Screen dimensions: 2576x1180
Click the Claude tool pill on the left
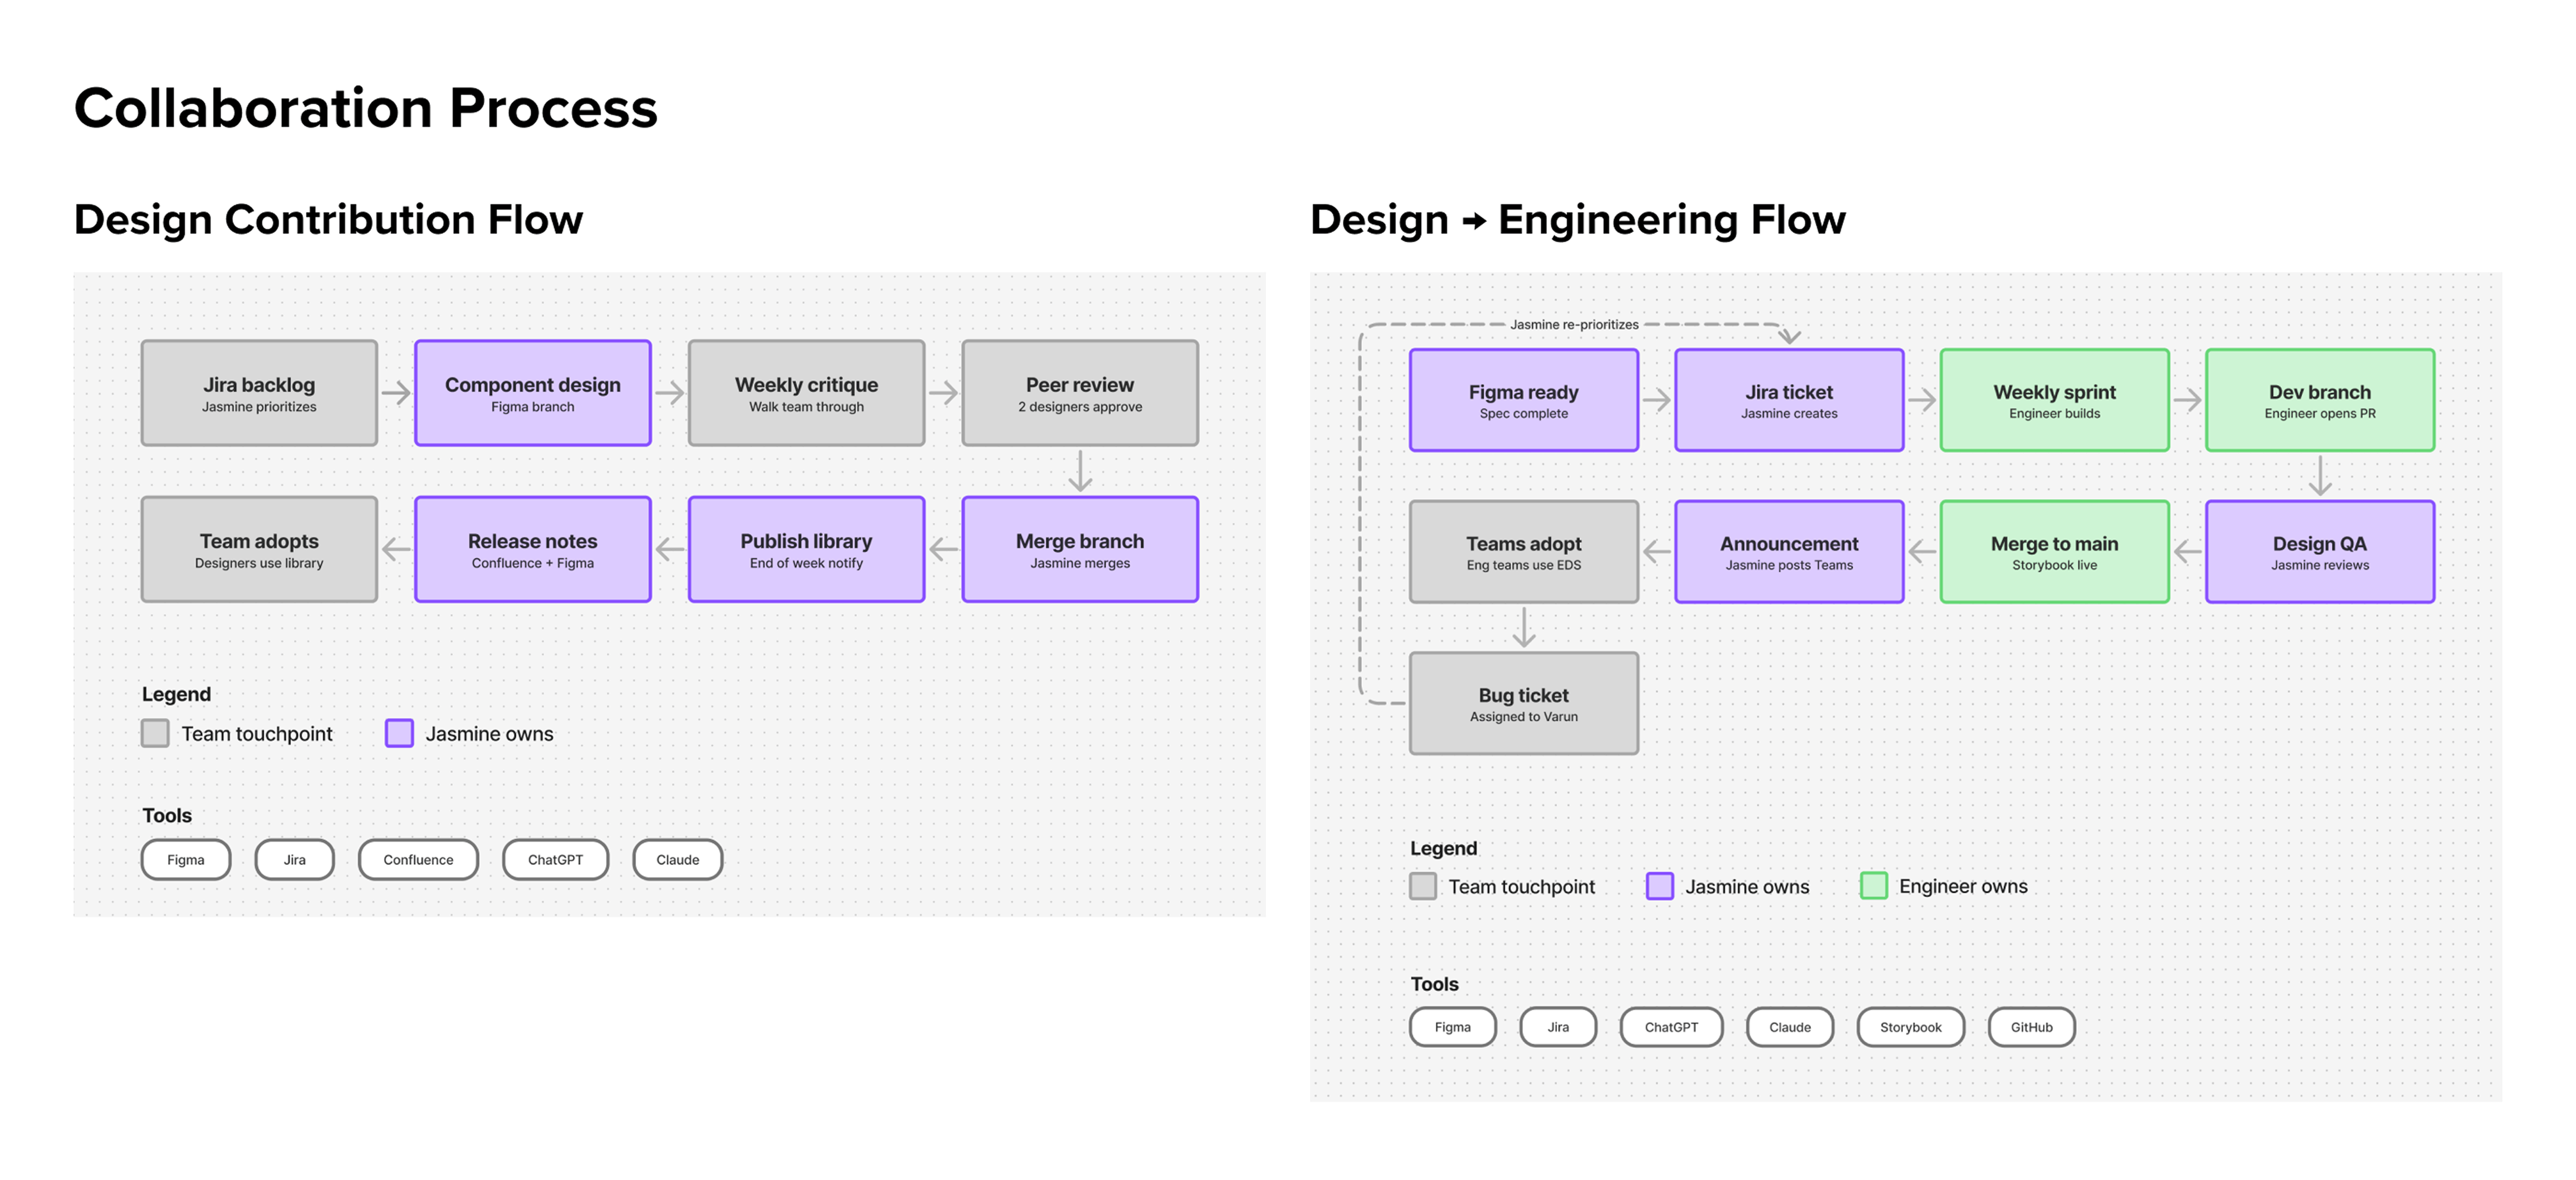pos(678,859)
